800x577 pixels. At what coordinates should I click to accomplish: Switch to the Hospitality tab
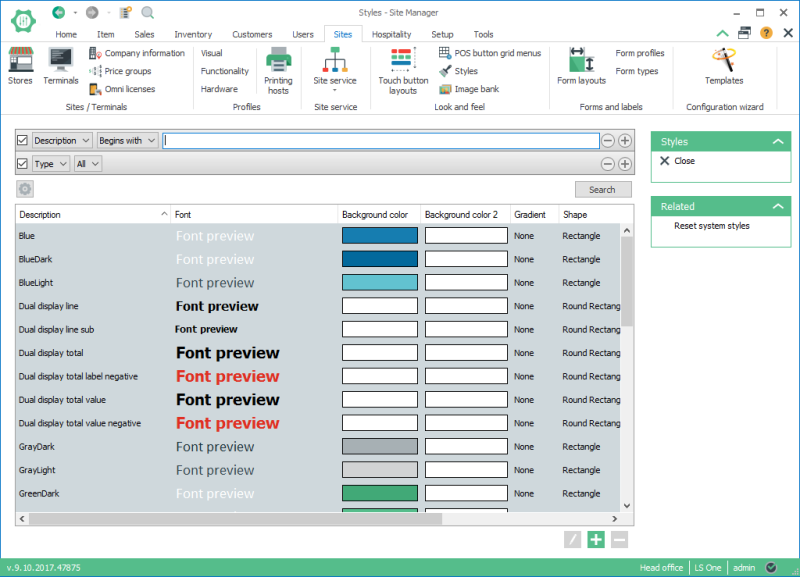(391, 34)
